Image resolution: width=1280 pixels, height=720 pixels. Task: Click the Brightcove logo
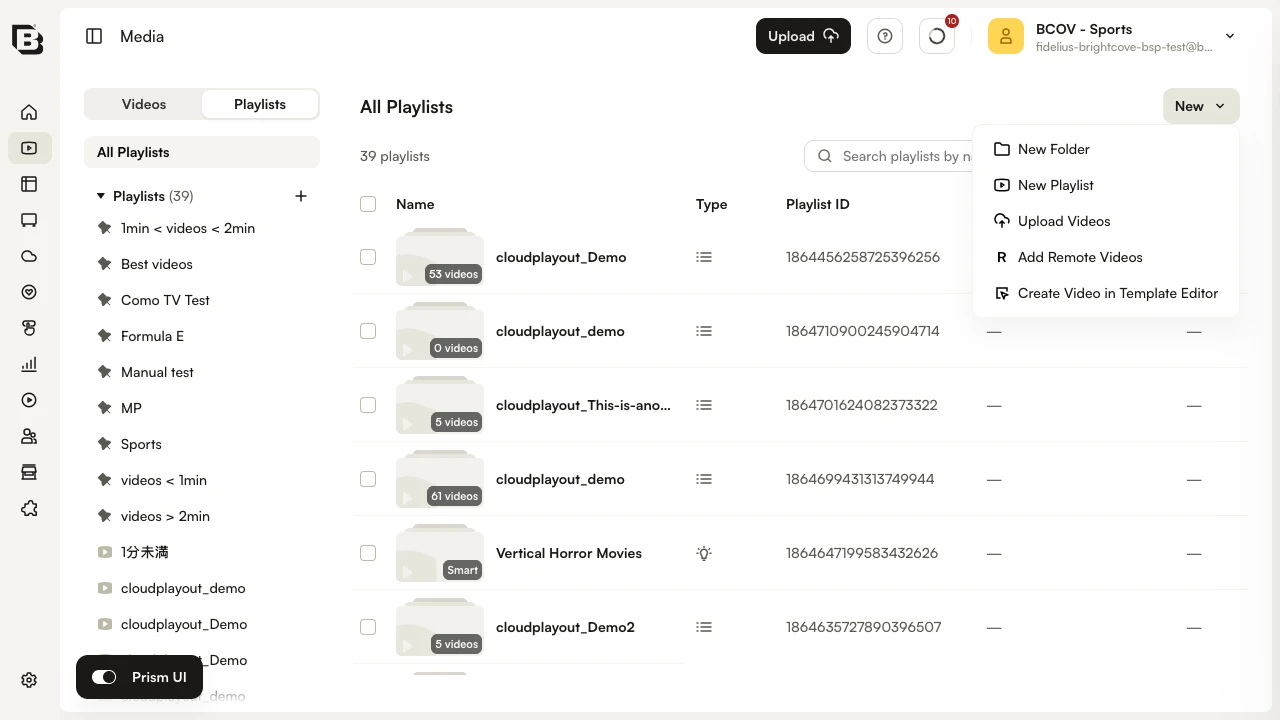point(28,38)
